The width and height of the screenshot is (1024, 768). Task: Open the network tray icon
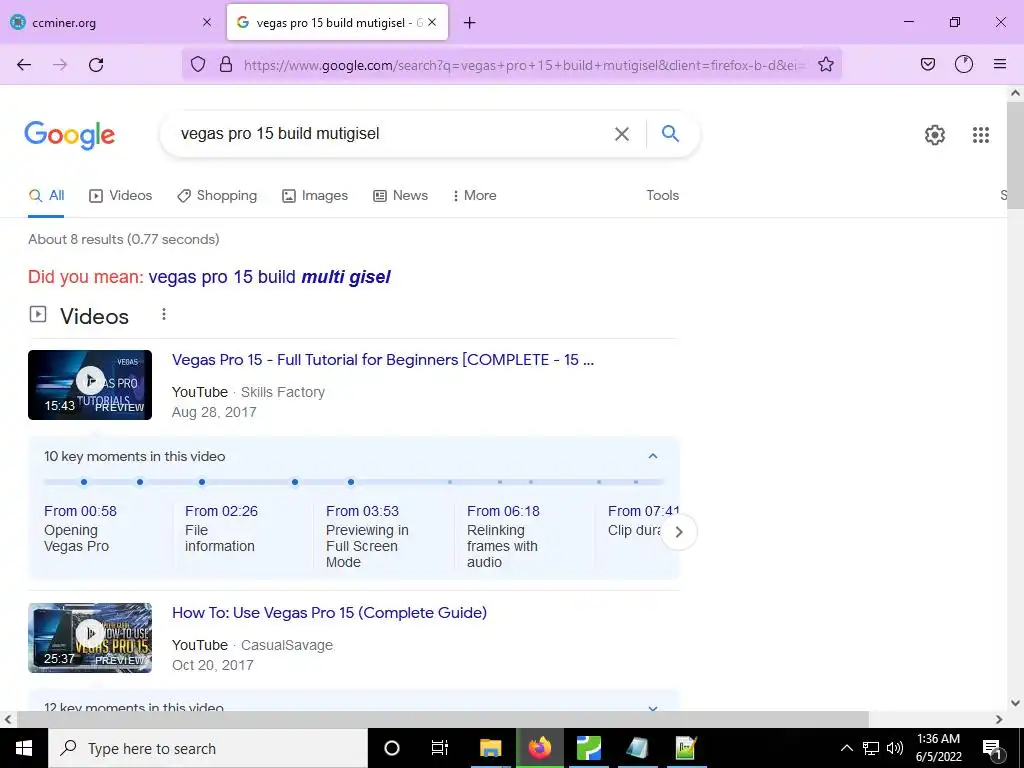coord(871,748)
